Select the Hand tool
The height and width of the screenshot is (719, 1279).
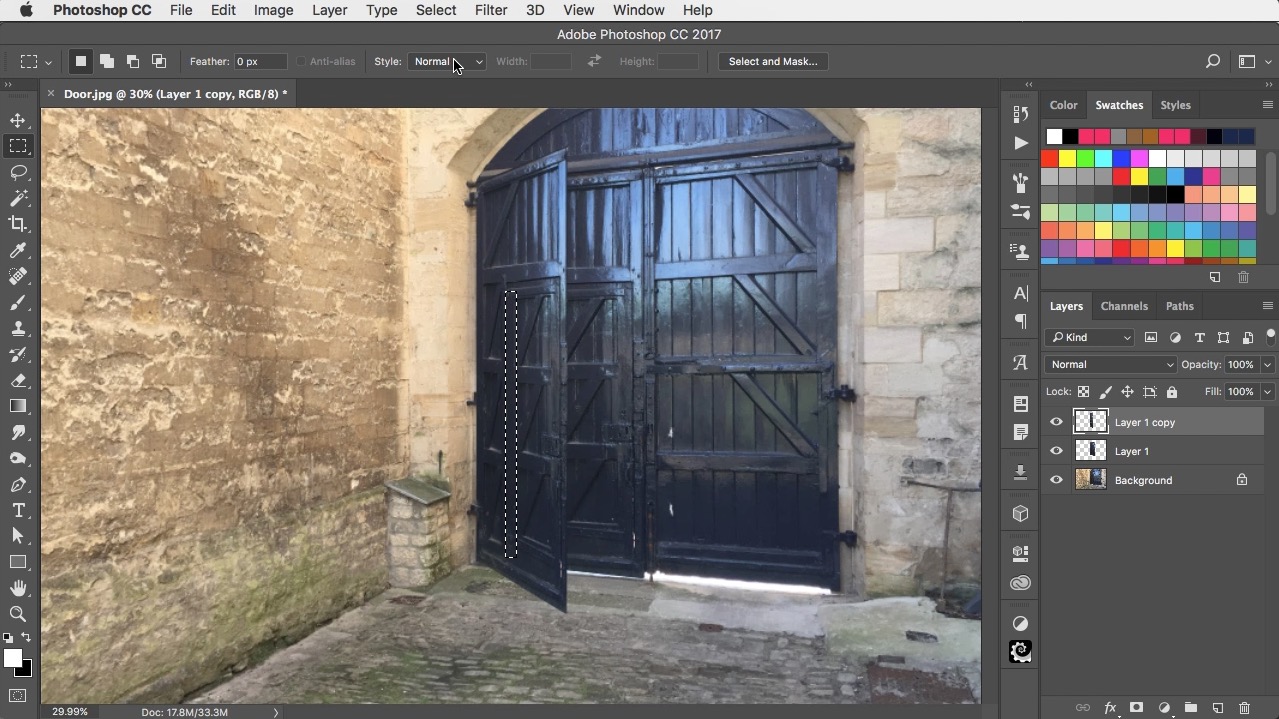point(18,589)
